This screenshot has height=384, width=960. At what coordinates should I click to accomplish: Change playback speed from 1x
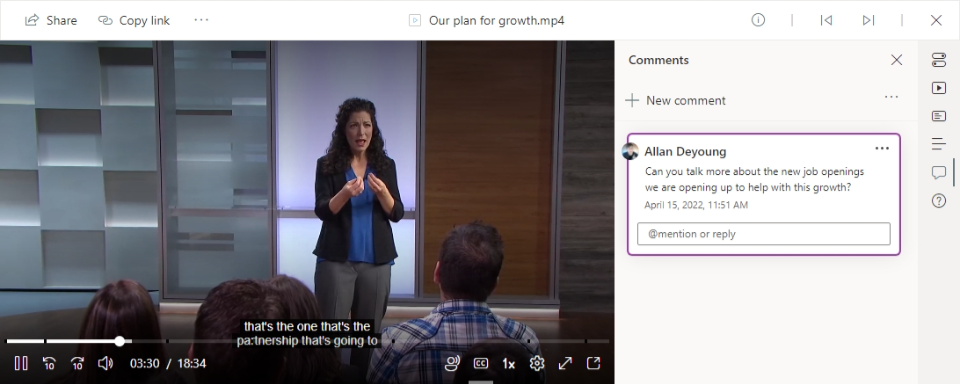[x=508, y=364]
